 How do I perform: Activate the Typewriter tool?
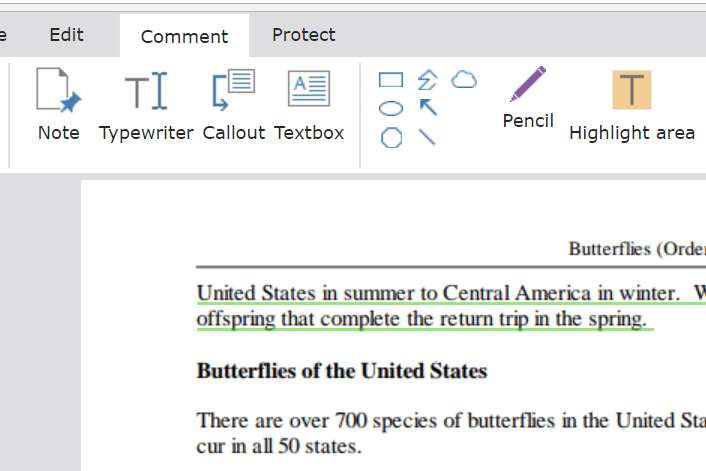tap(146, 104)
